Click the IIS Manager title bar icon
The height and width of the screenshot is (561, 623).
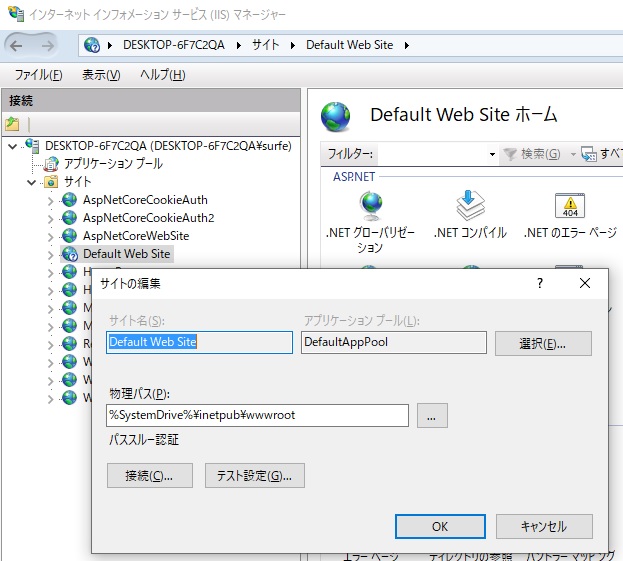(16, 14)
